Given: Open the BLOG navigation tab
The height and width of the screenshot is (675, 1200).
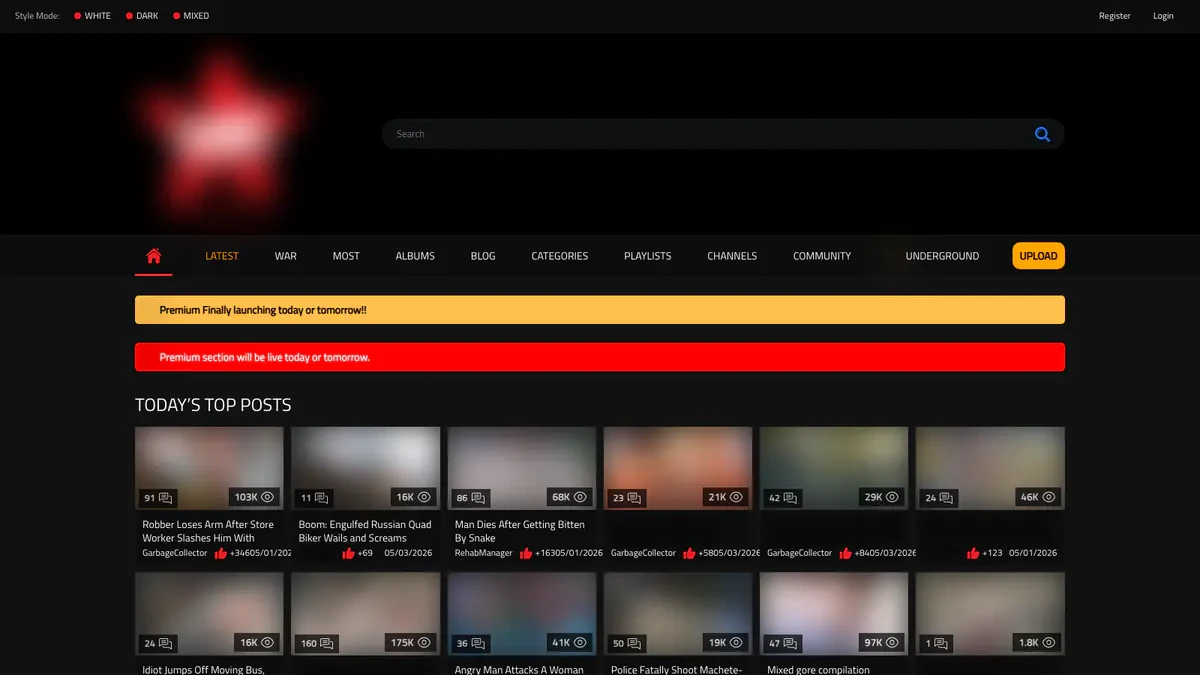Looking at the screenshot, I should (x=483, y=256).
